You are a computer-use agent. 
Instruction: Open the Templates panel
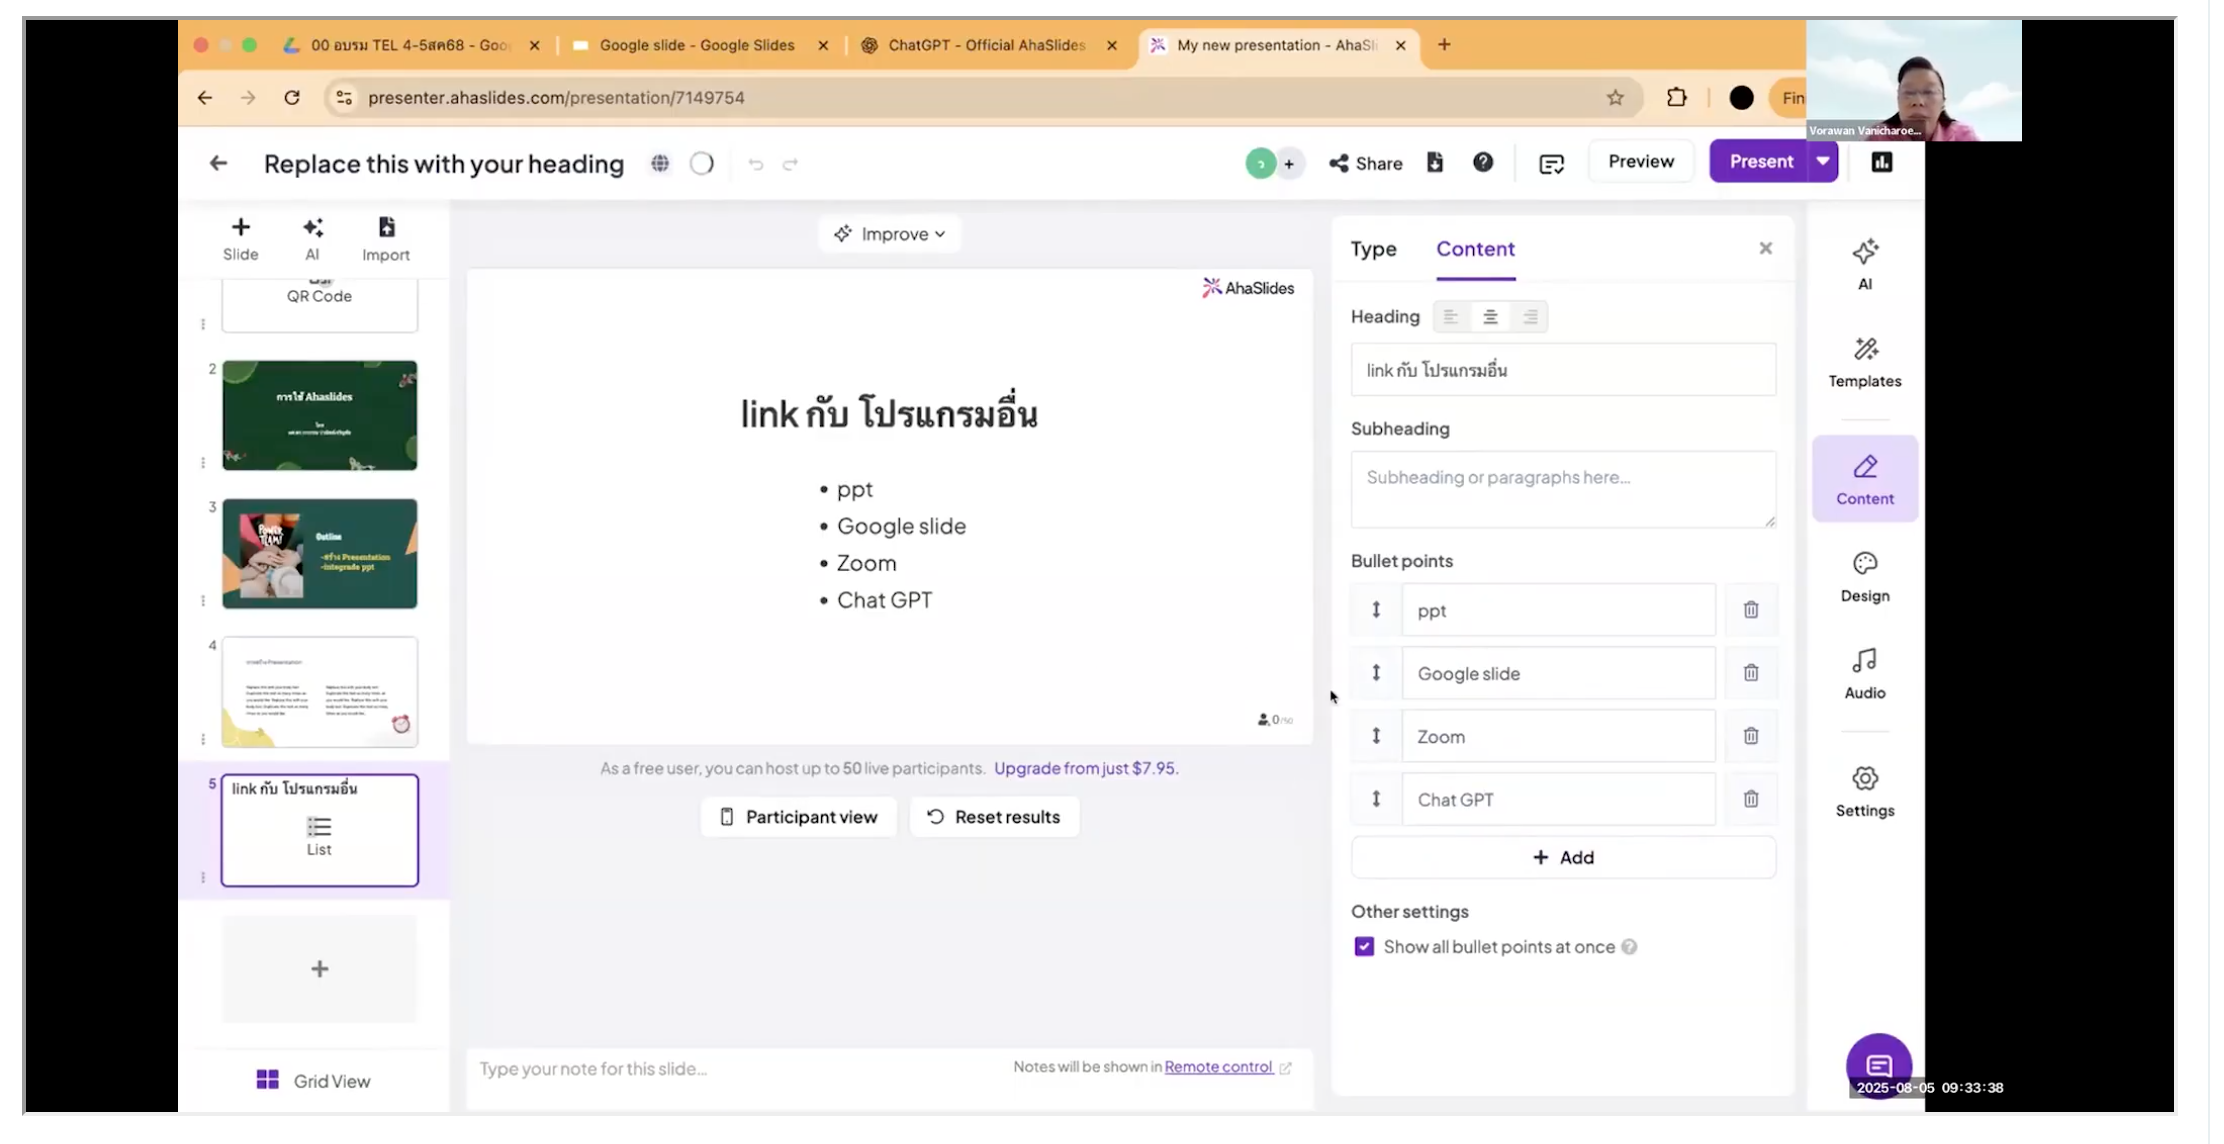coord(1864,361)
